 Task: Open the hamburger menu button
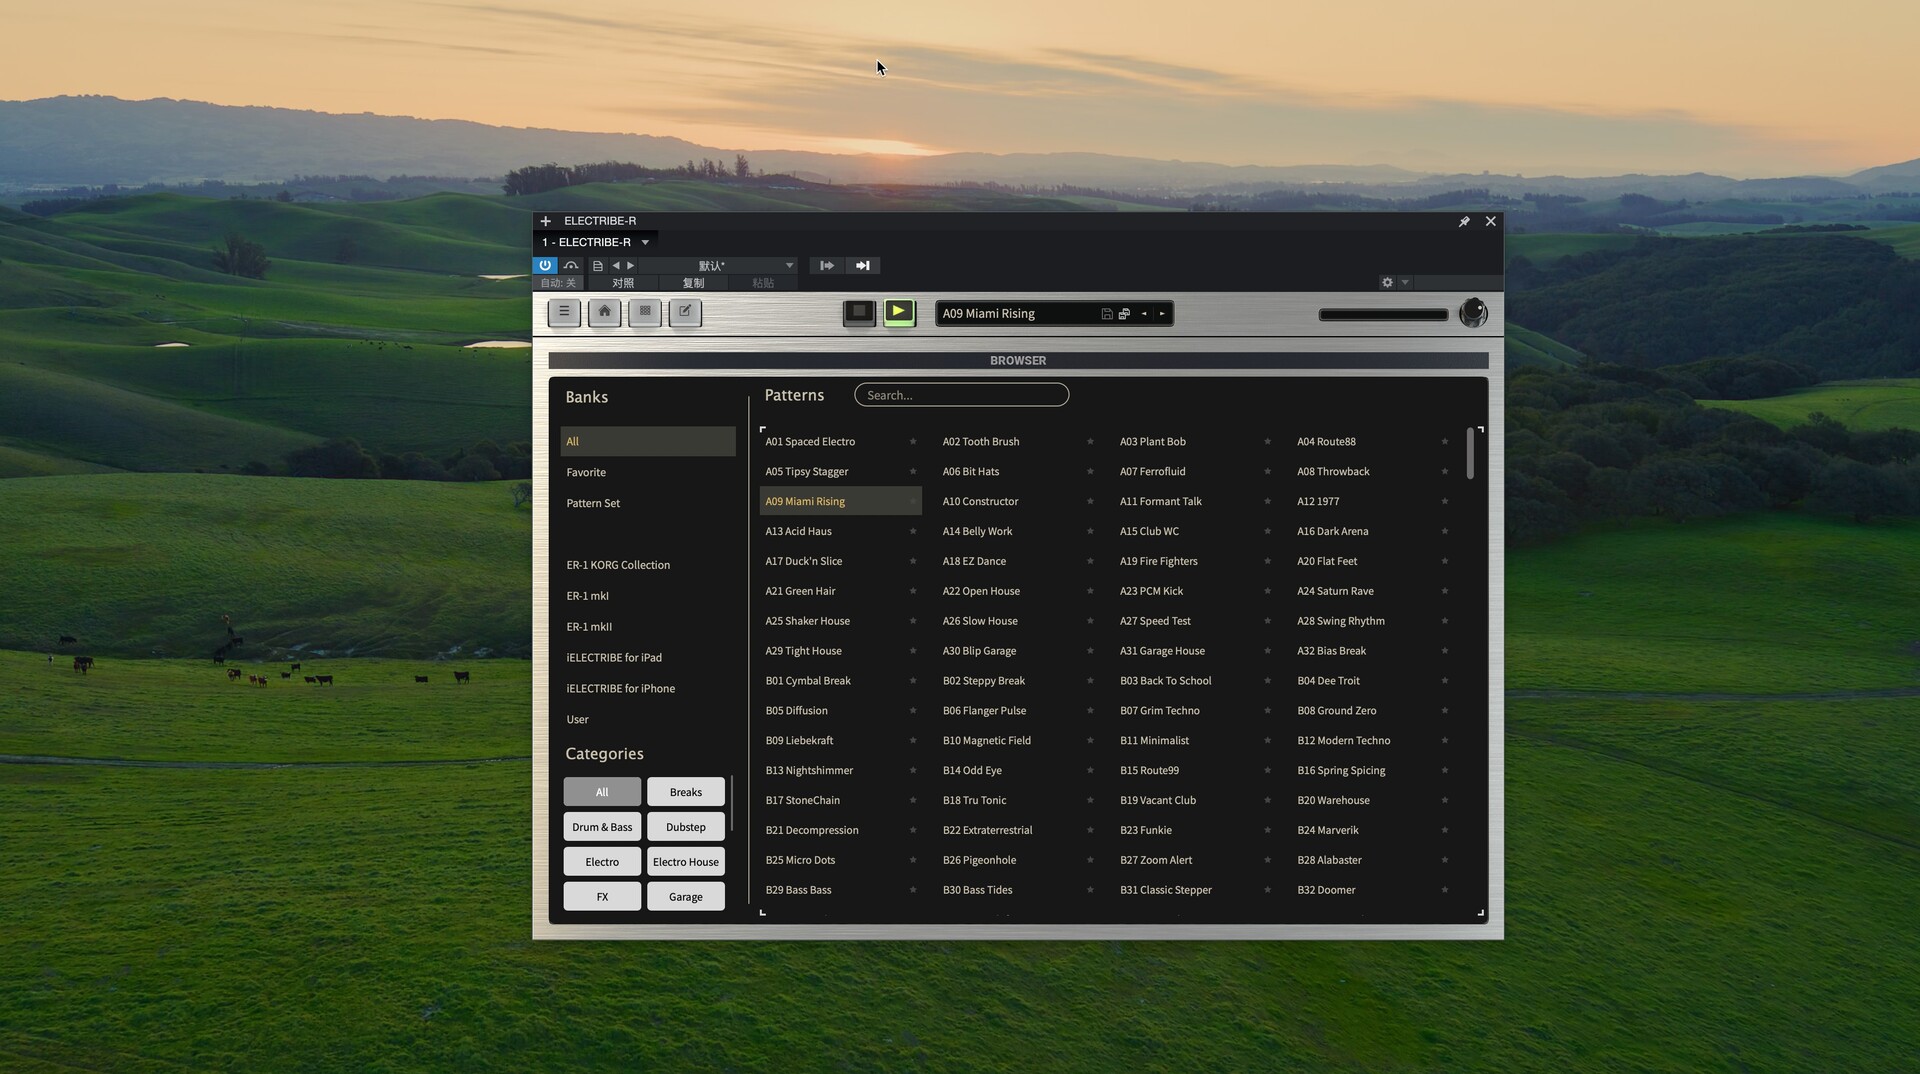(564, 312)
